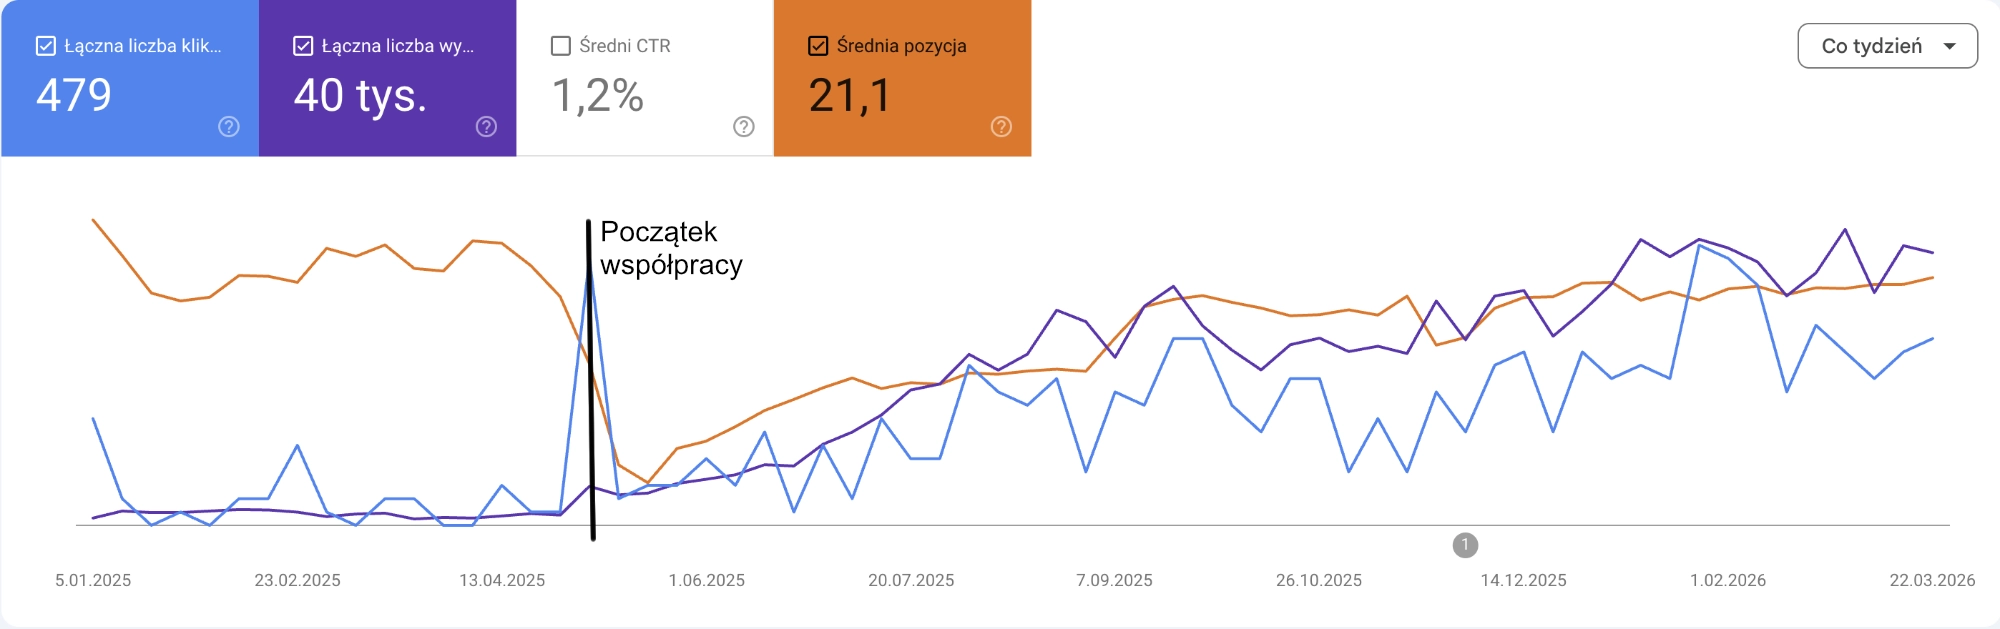
Task: Click the help icon on the Średnia pozycja card
Action: pos(1000,127)
